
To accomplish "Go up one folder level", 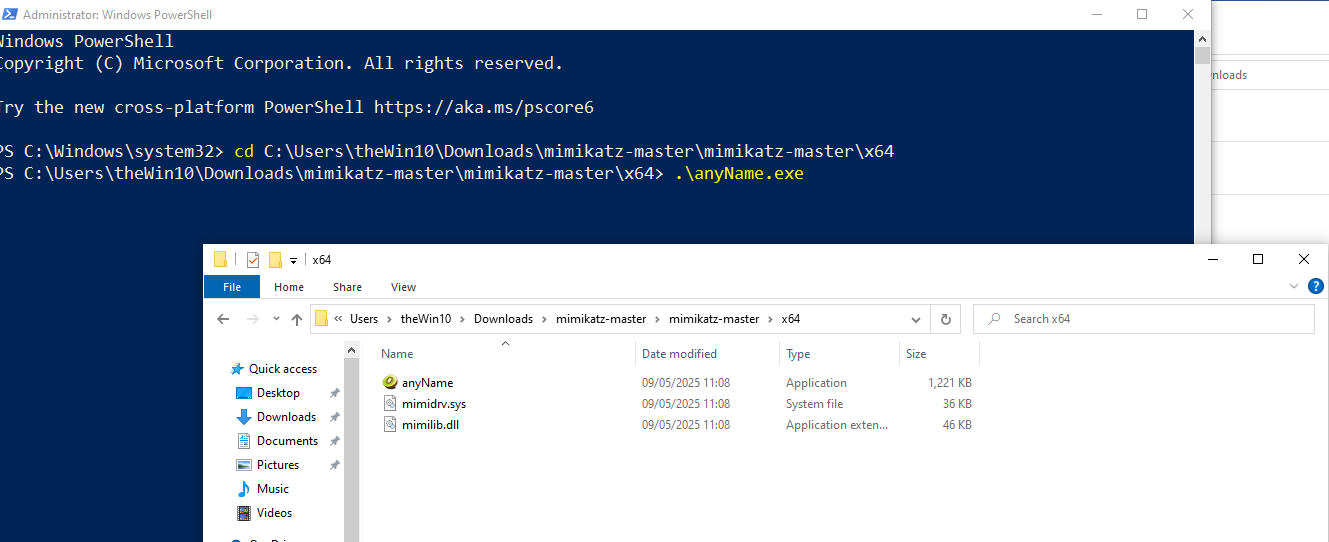I will (297, 319).
